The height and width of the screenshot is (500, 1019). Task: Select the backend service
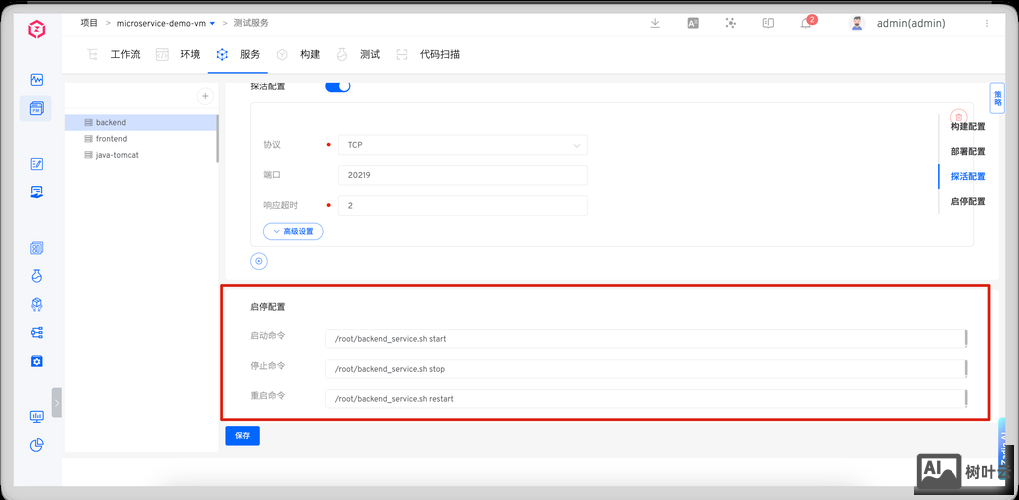140,122
